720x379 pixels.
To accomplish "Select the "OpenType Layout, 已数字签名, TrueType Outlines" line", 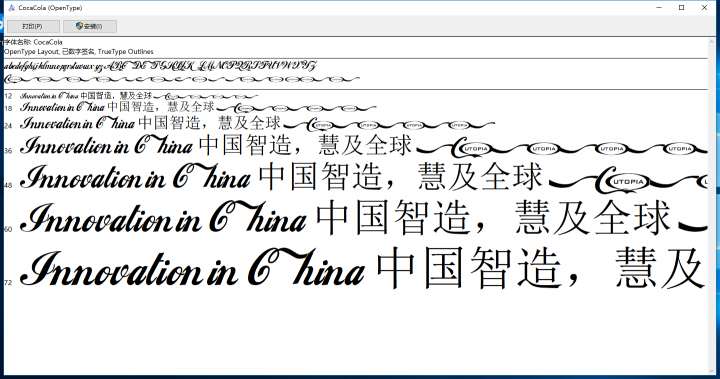I will (x=79, y=51).
